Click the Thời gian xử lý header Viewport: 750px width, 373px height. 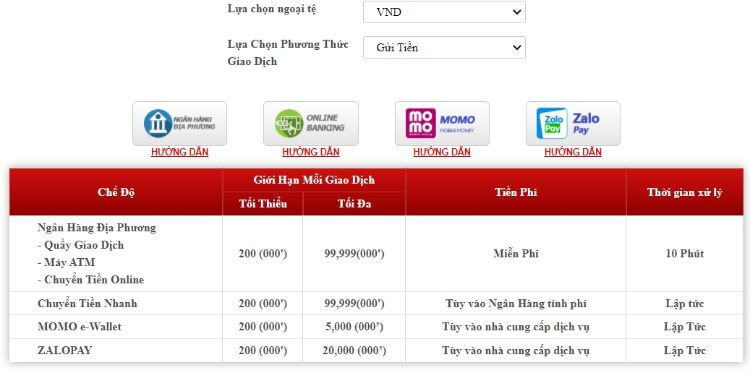[x=684, y=192]
